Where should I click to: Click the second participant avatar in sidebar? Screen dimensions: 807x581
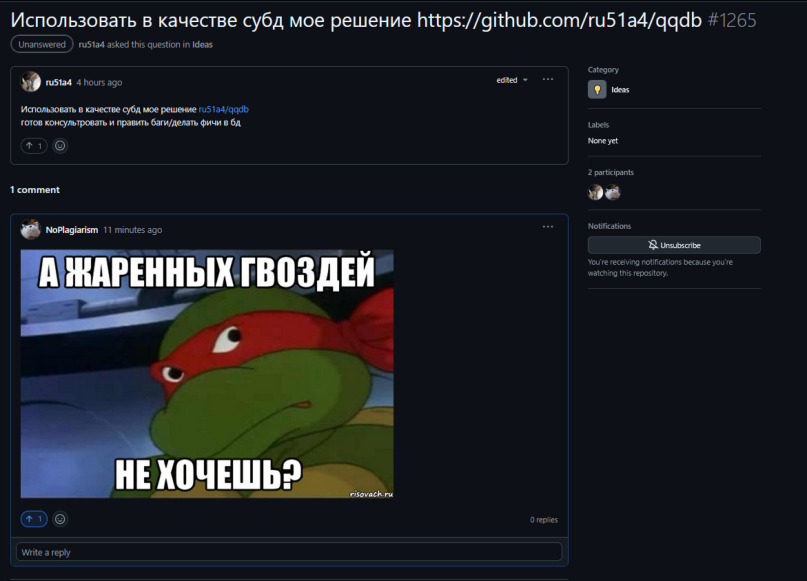[x=612, y=192]
